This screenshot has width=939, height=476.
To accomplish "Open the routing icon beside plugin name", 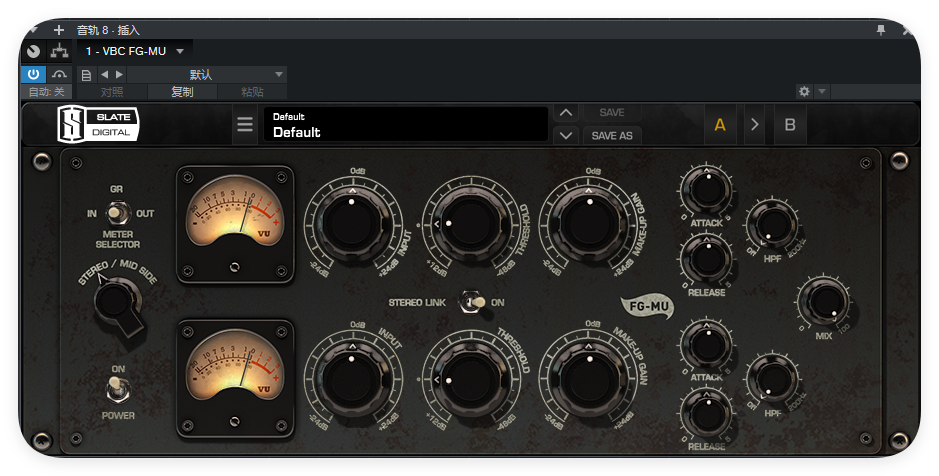I will [59, 51].
